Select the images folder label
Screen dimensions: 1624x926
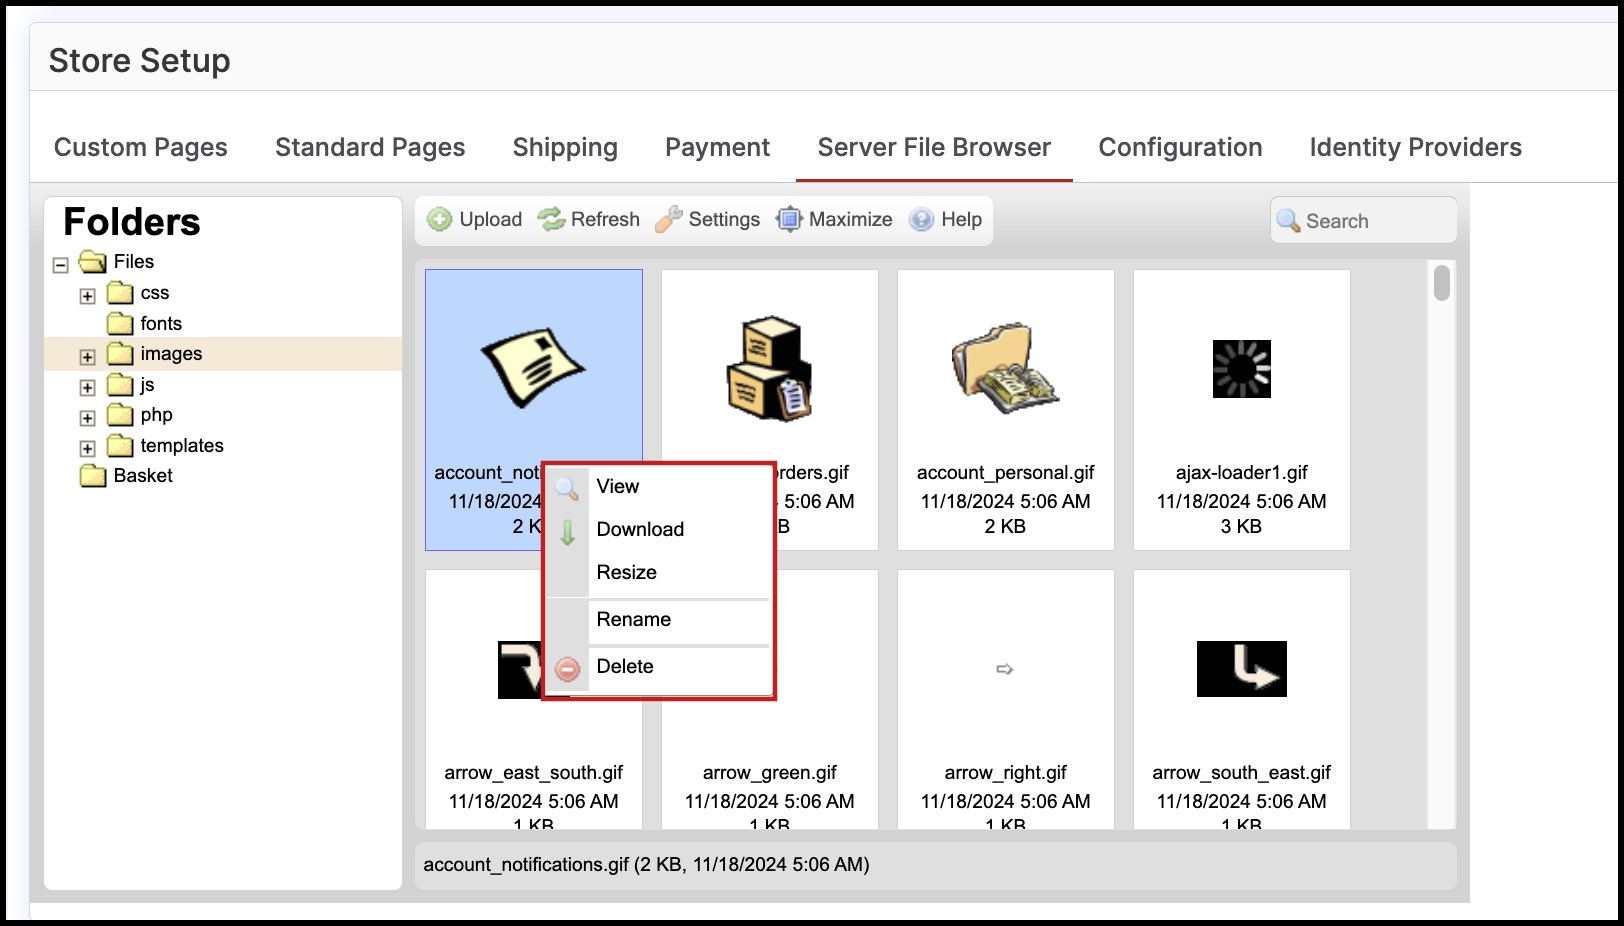pos(171,354)
